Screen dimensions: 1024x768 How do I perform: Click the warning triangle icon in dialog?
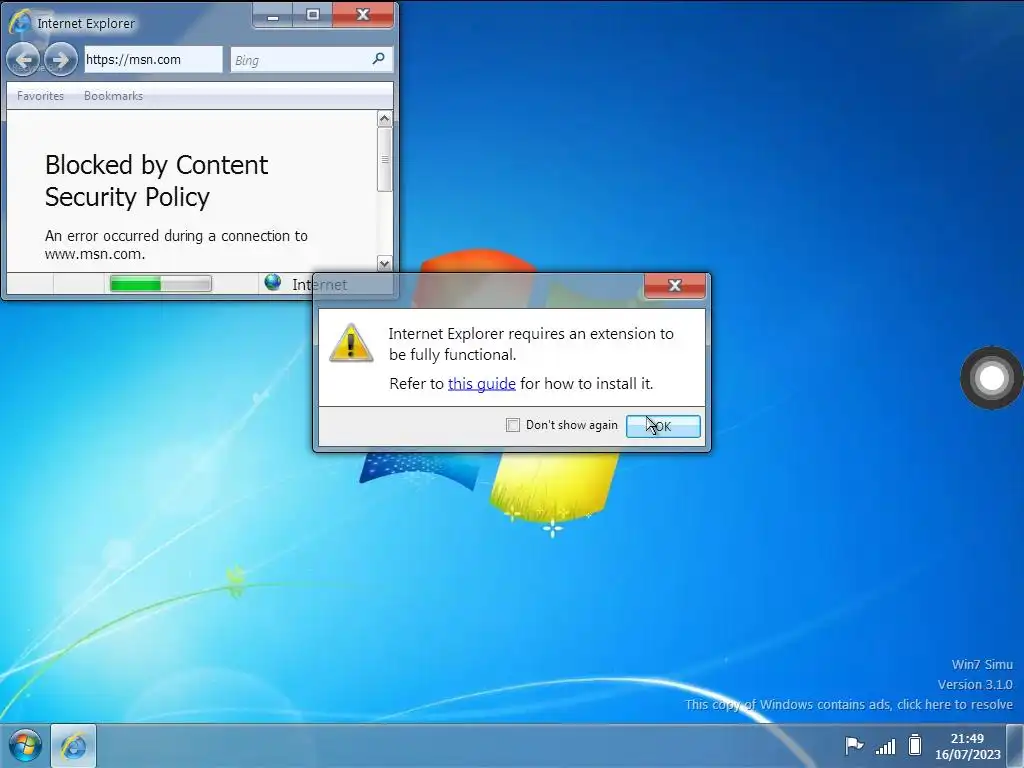[351, 343]
